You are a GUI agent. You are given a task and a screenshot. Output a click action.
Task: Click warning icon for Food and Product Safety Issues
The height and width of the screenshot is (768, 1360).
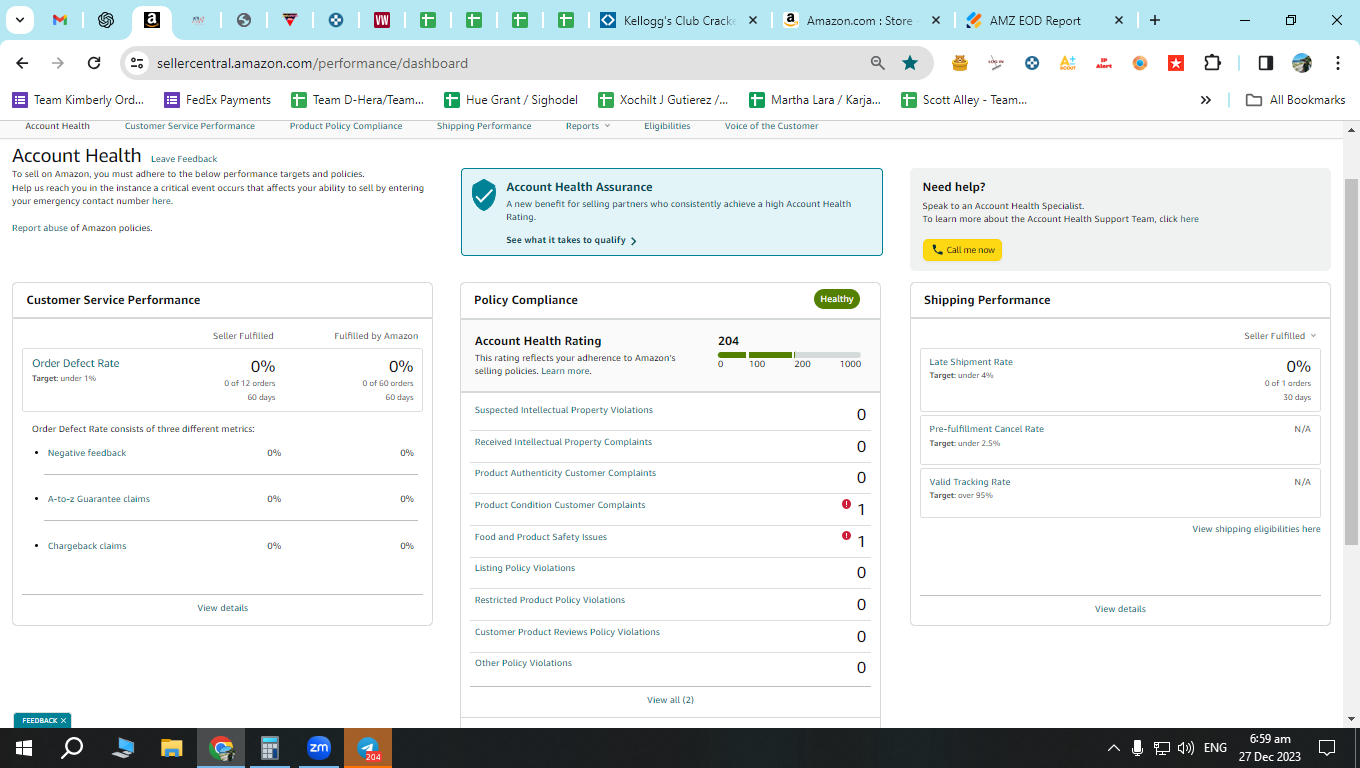pos(846,537)
